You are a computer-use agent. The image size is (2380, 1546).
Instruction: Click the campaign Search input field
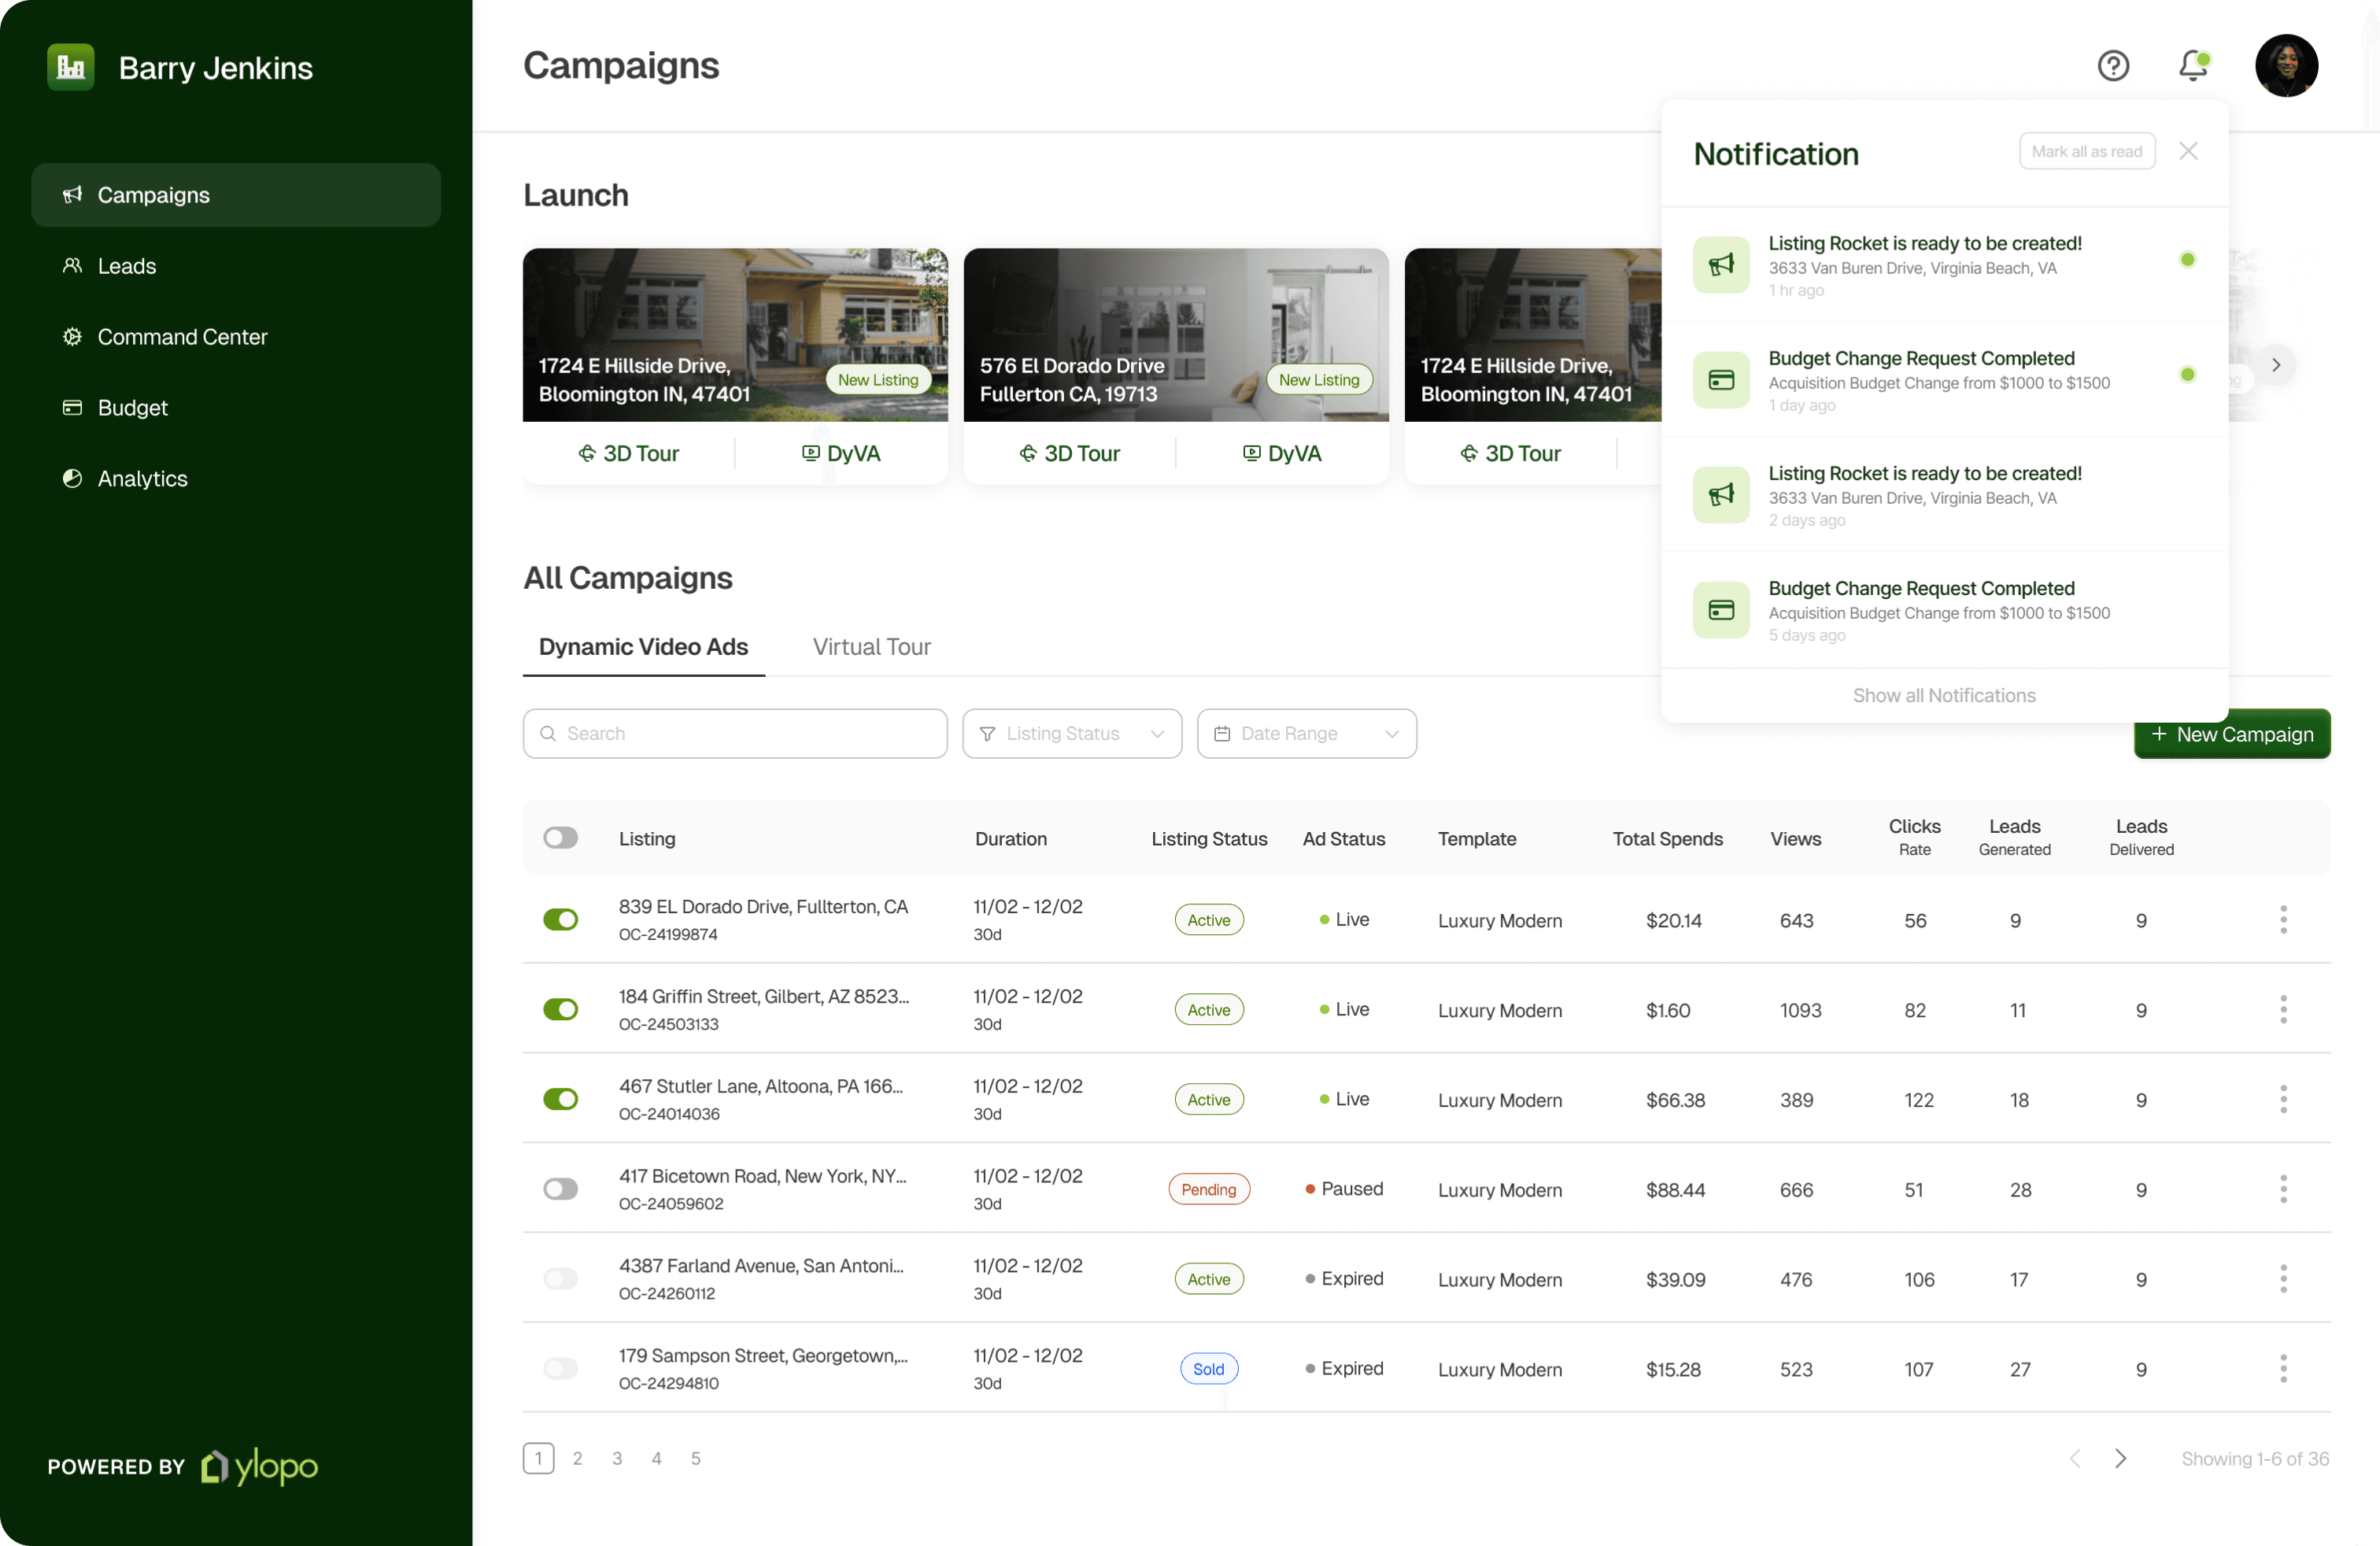pos(735,733)
